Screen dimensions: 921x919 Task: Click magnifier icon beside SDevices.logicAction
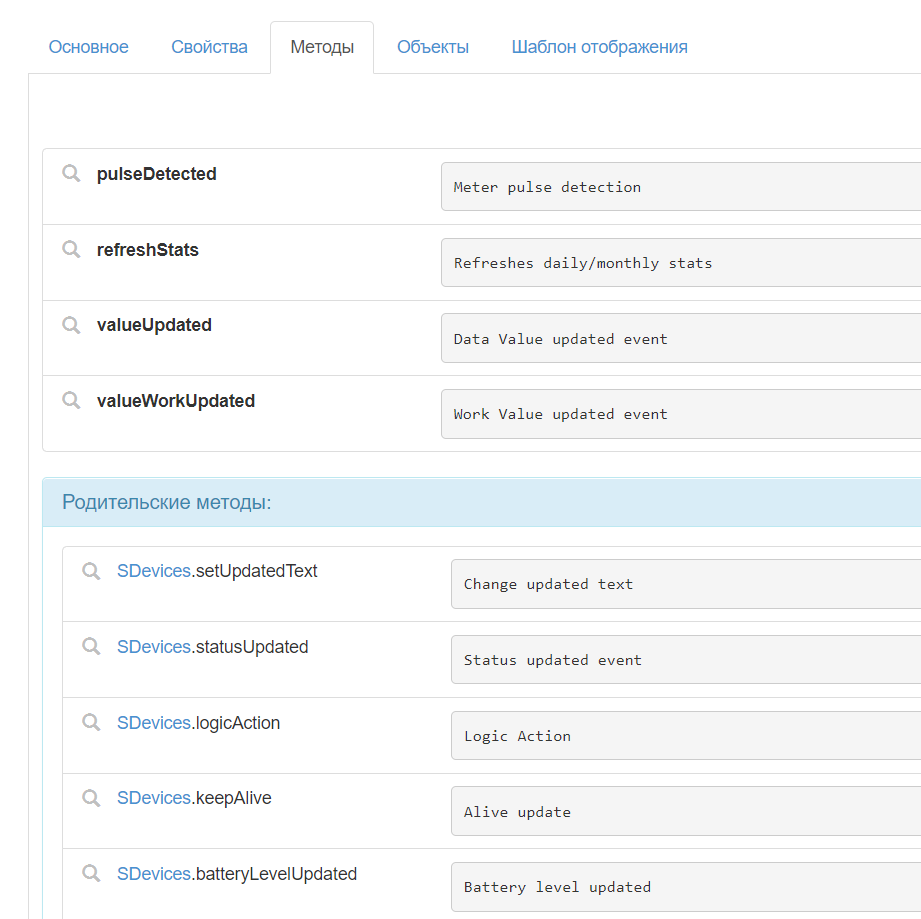tap(91, 722)
